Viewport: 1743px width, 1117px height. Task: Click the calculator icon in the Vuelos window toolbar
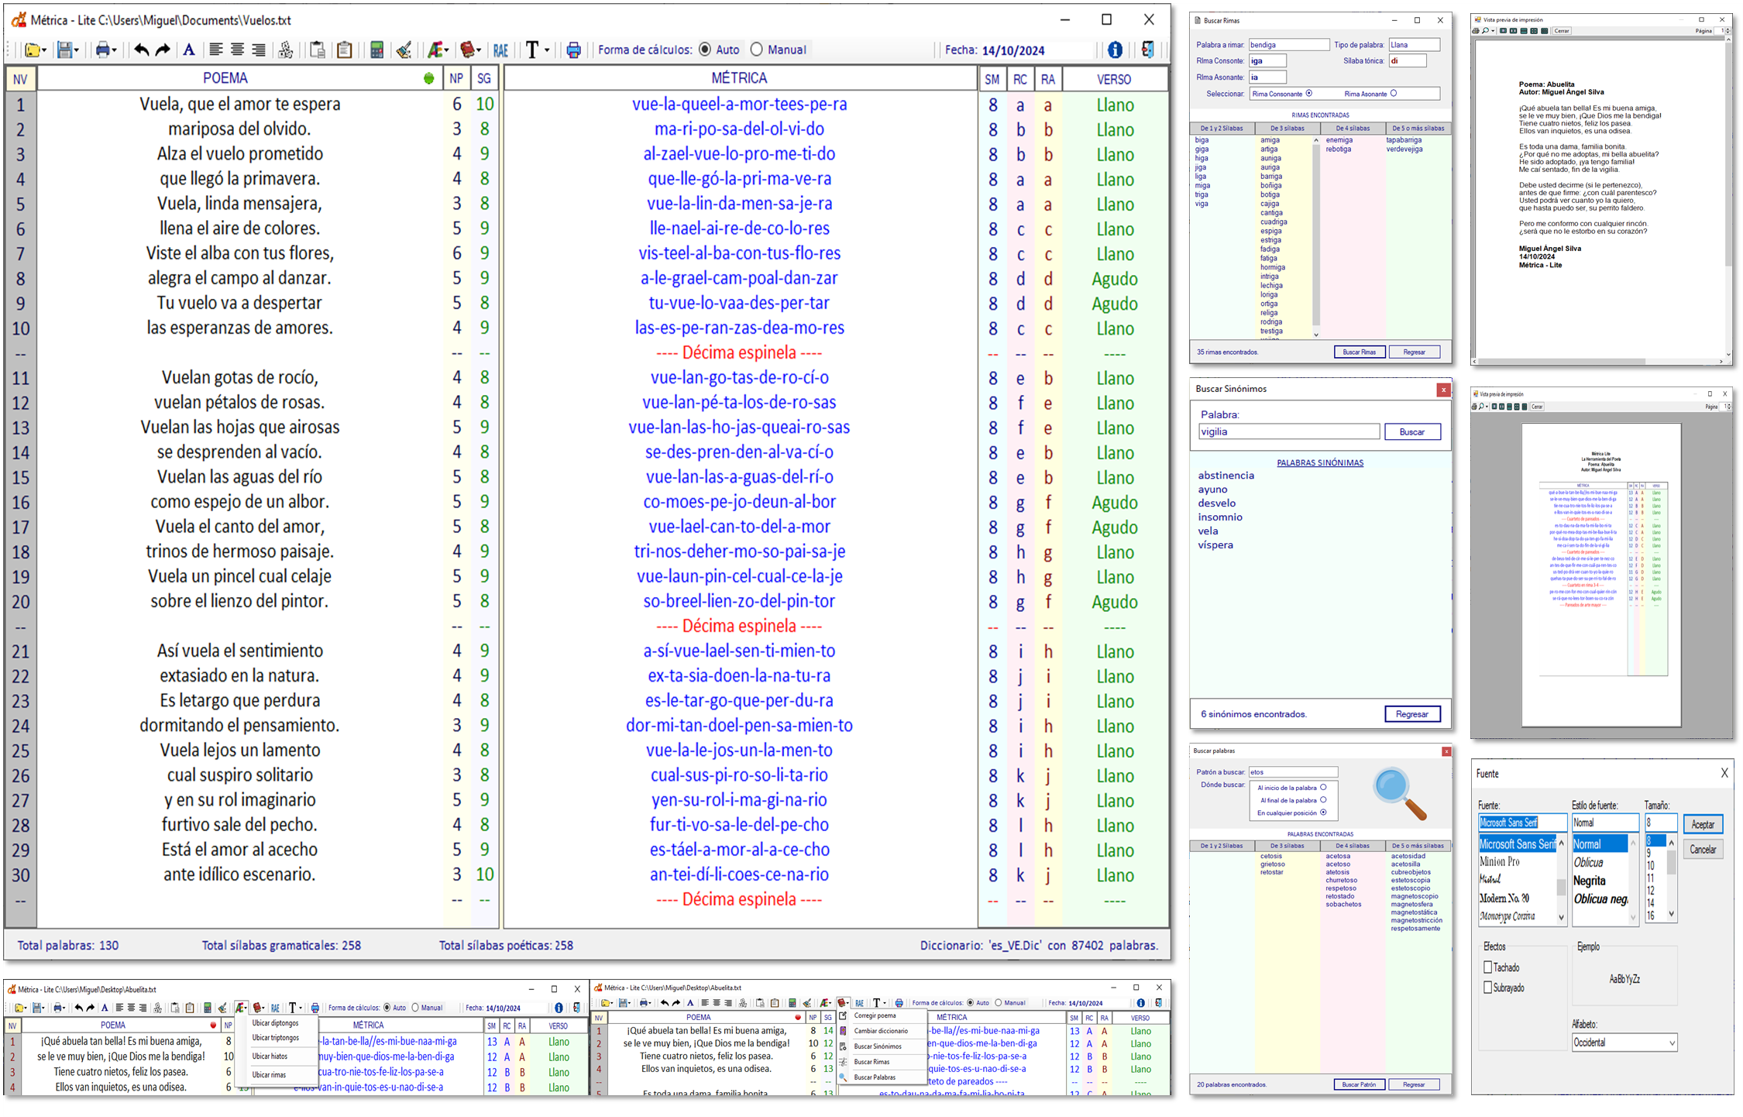(376, 50)
